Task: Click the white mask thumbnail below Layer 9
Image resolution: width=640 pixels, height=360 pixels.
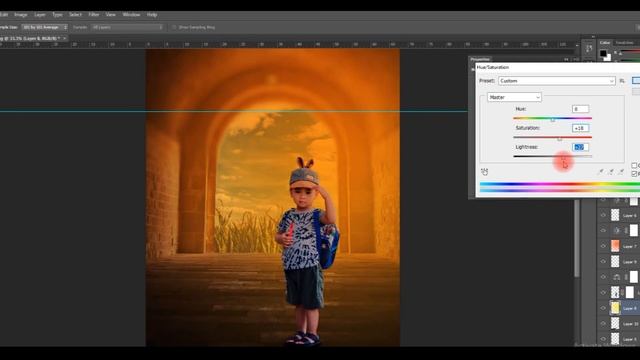Action: (633, 277)
